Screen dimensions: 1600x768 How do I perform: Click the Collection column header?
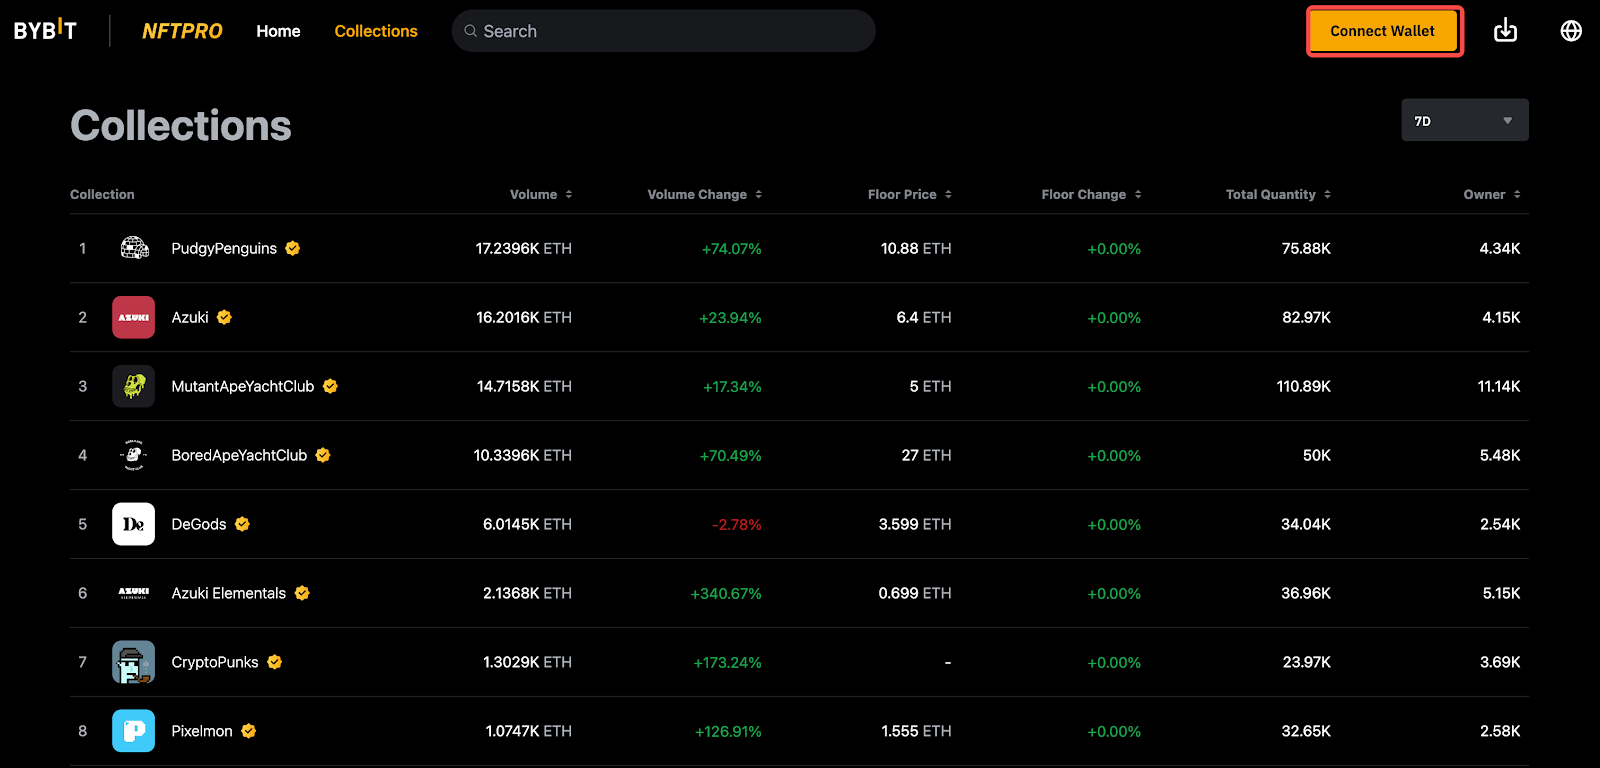pos(102,194)
